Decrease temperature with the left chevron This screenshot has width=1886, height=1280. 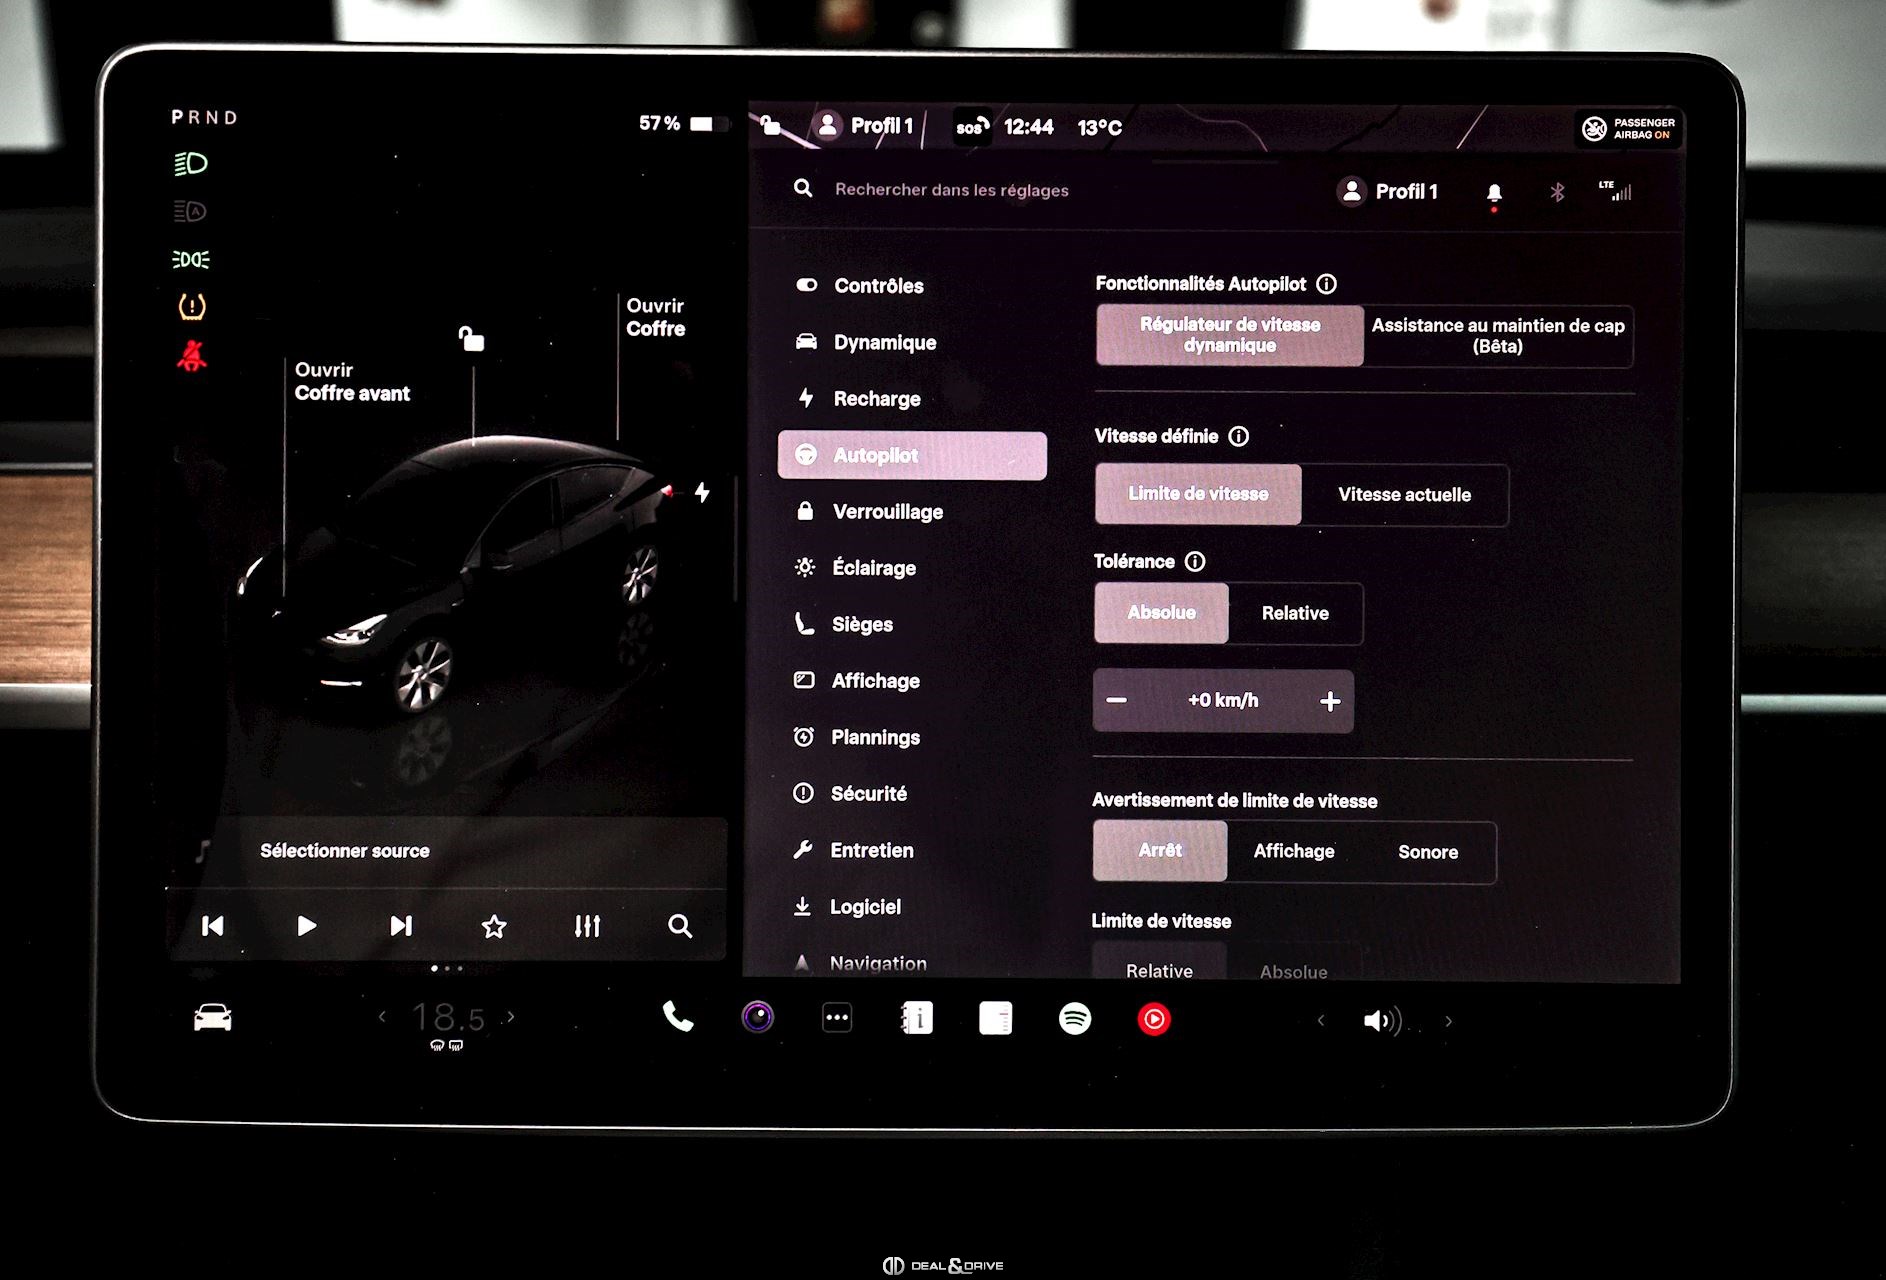click(382, 1017)
